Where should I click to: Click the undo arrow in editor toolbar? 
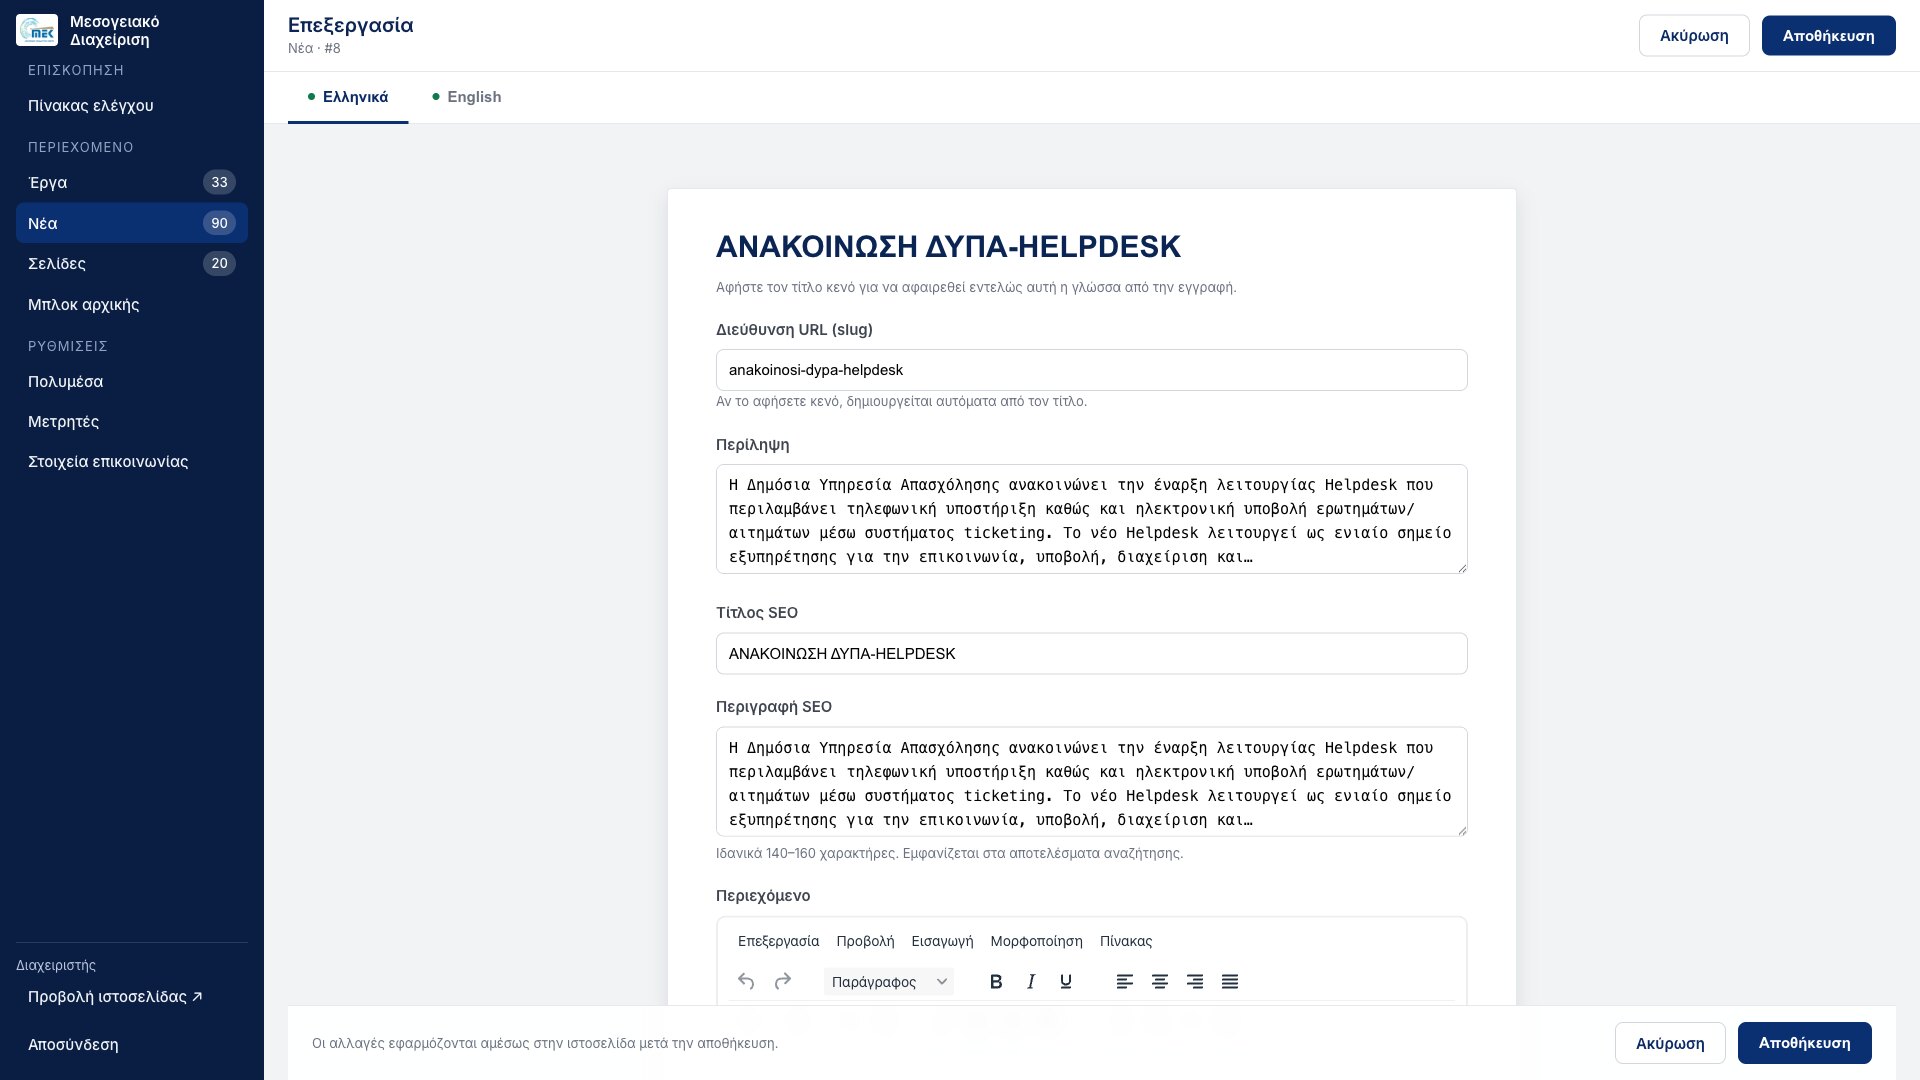(745, 981)
